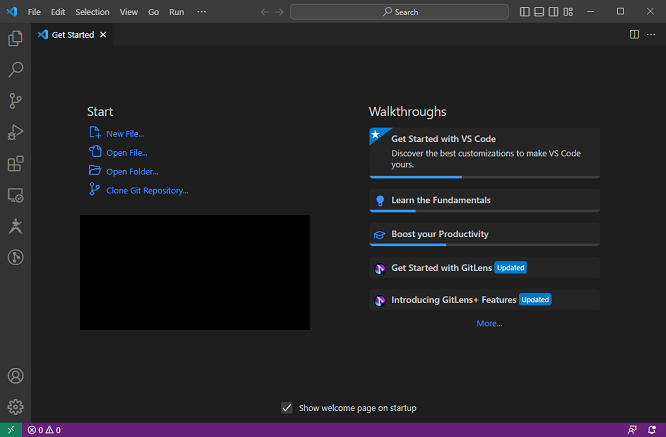The height and width of the screenshot is (437, 666).
Task: Open the editor More Actions ellipsis
Action: tap(651, 34)
